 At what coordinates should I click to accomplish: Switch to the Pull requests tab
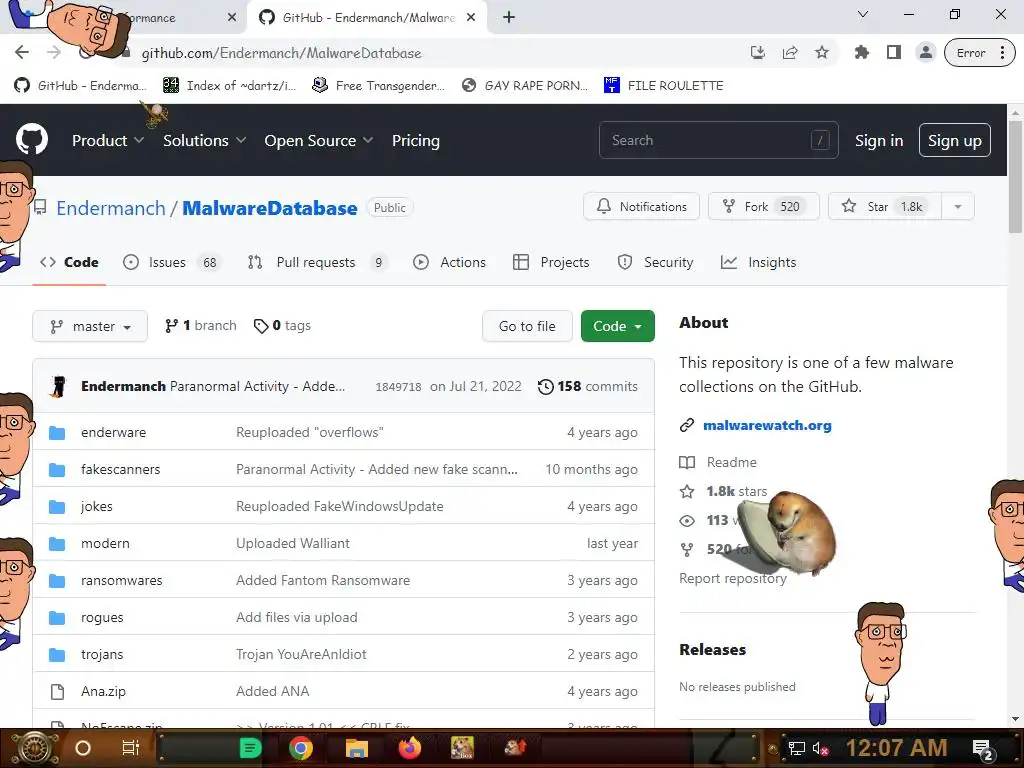coord(317,263)
